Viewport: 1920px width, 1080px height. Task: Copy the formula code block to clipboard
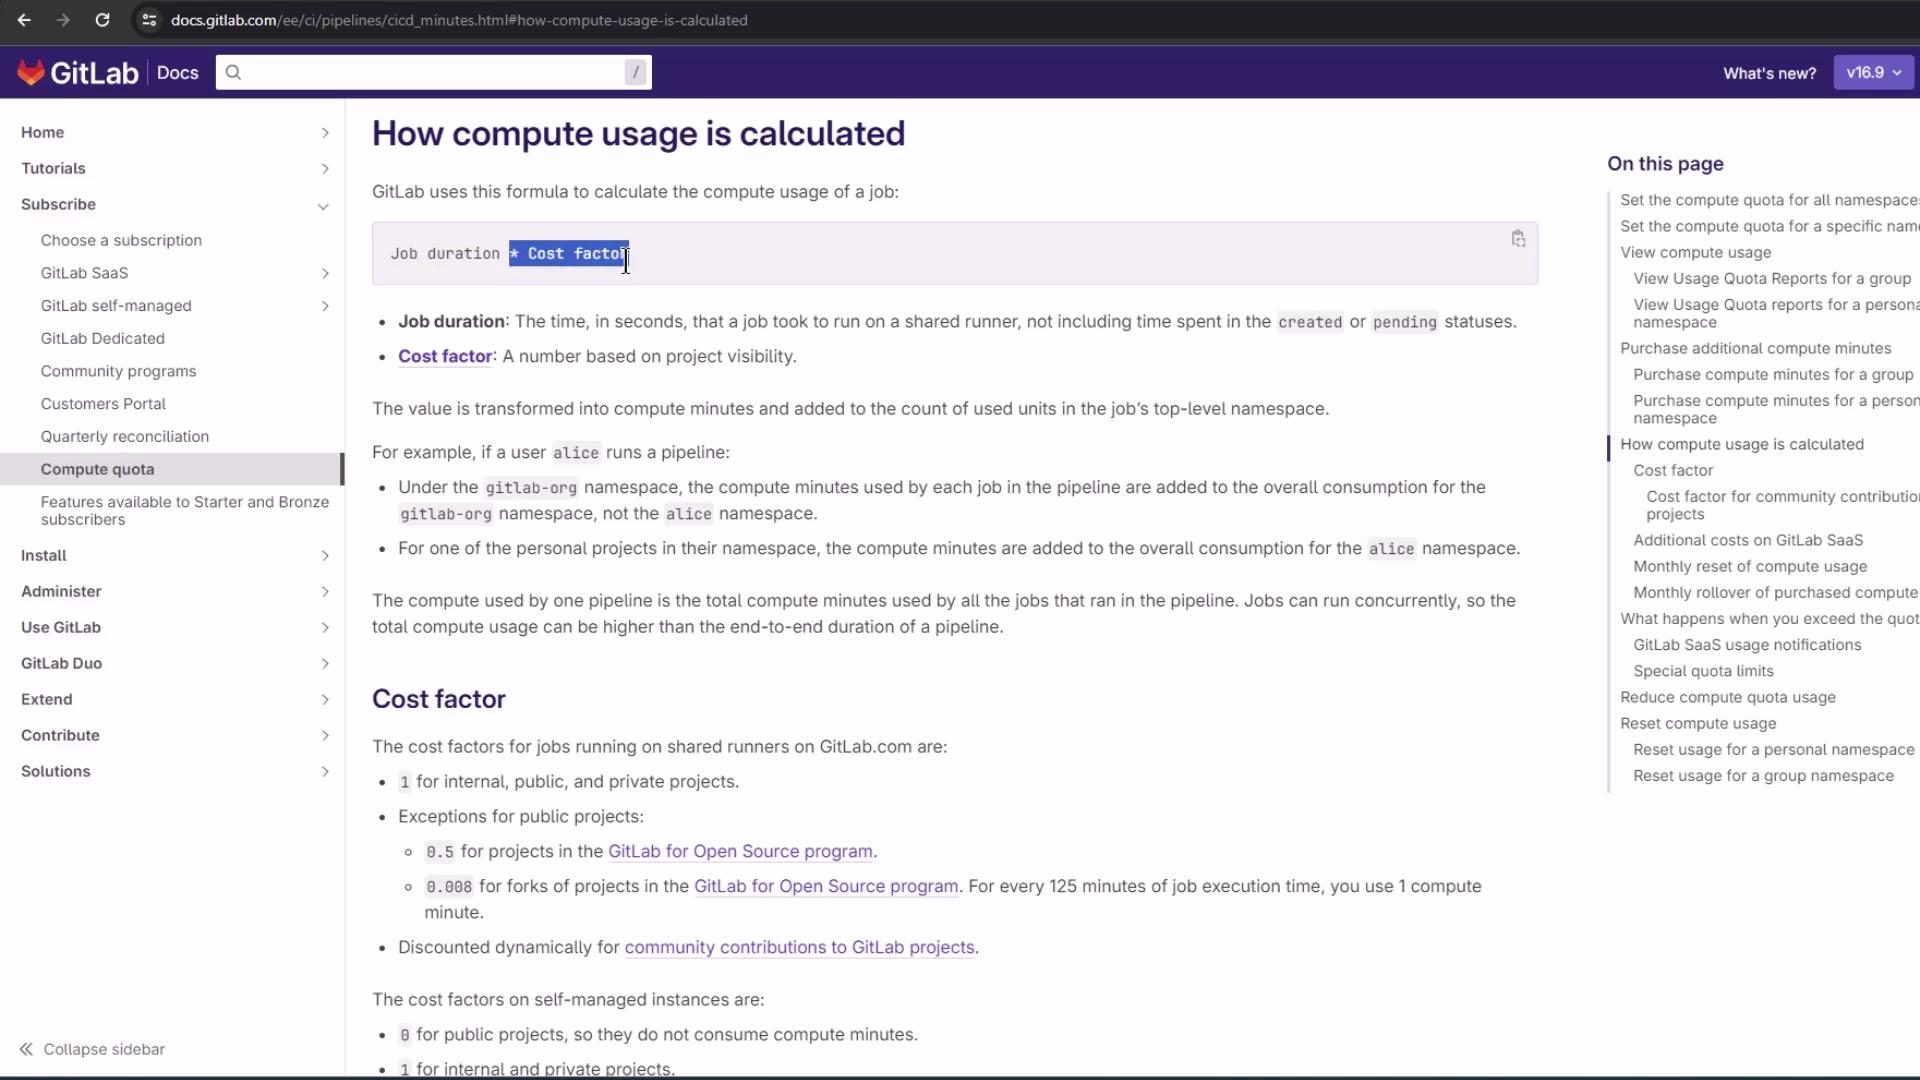pyautogui.click(x=1518, y=239)
